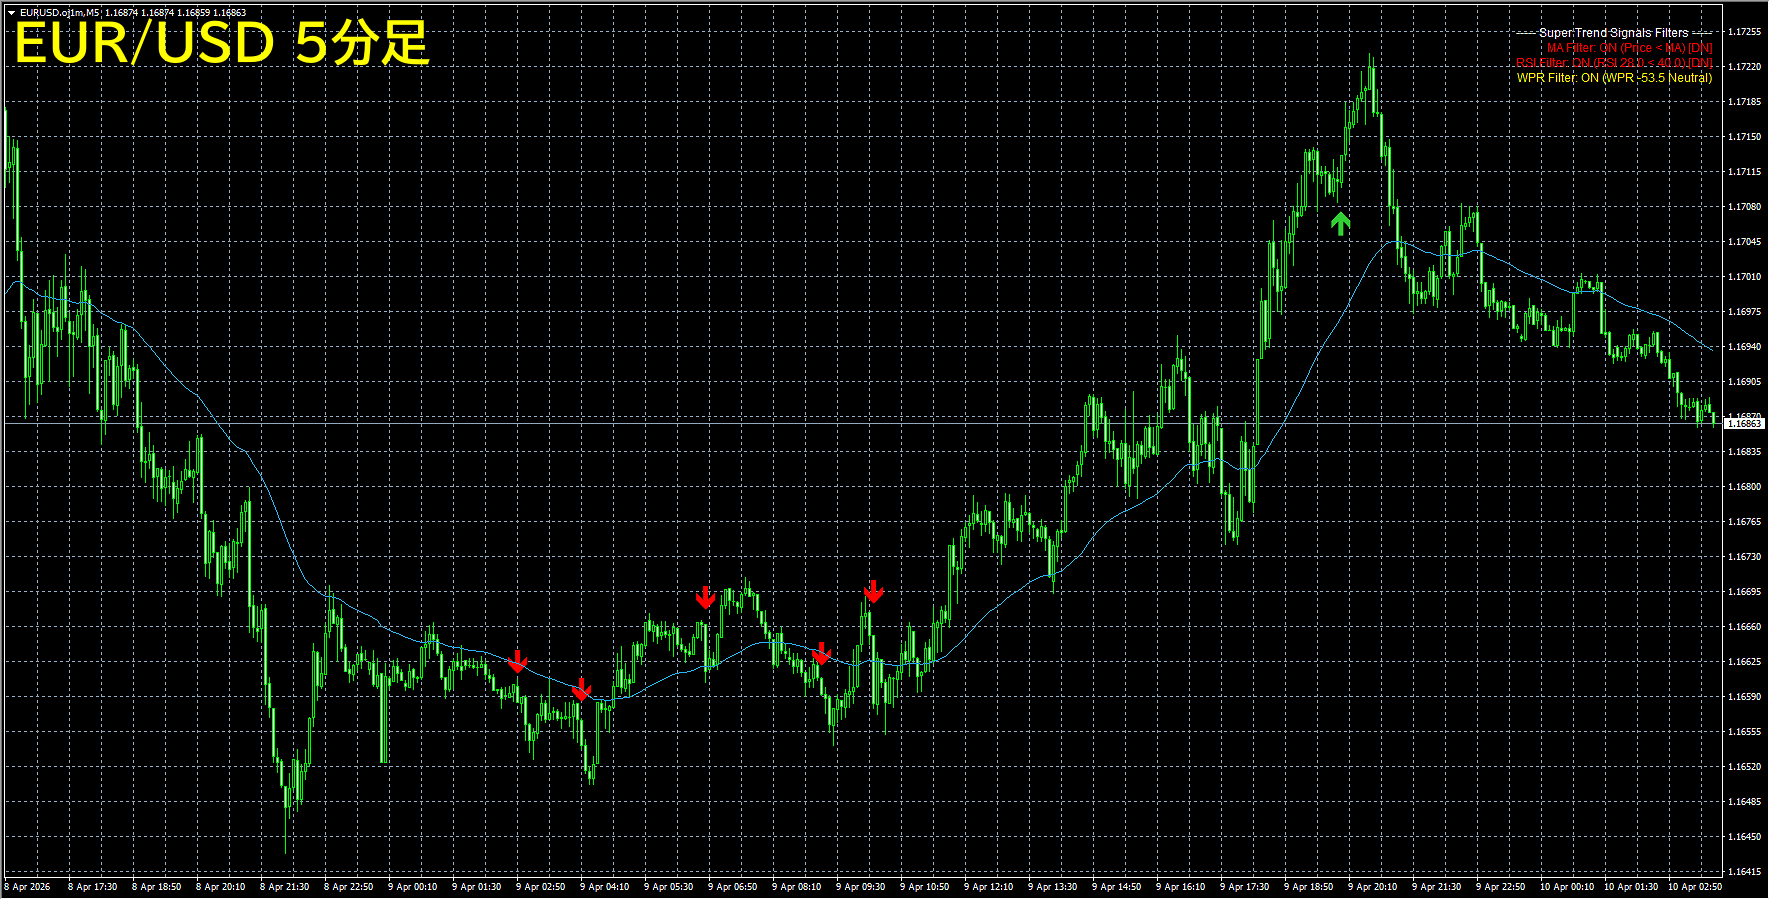Click the green buy arrow signal

coord(1341,223)
